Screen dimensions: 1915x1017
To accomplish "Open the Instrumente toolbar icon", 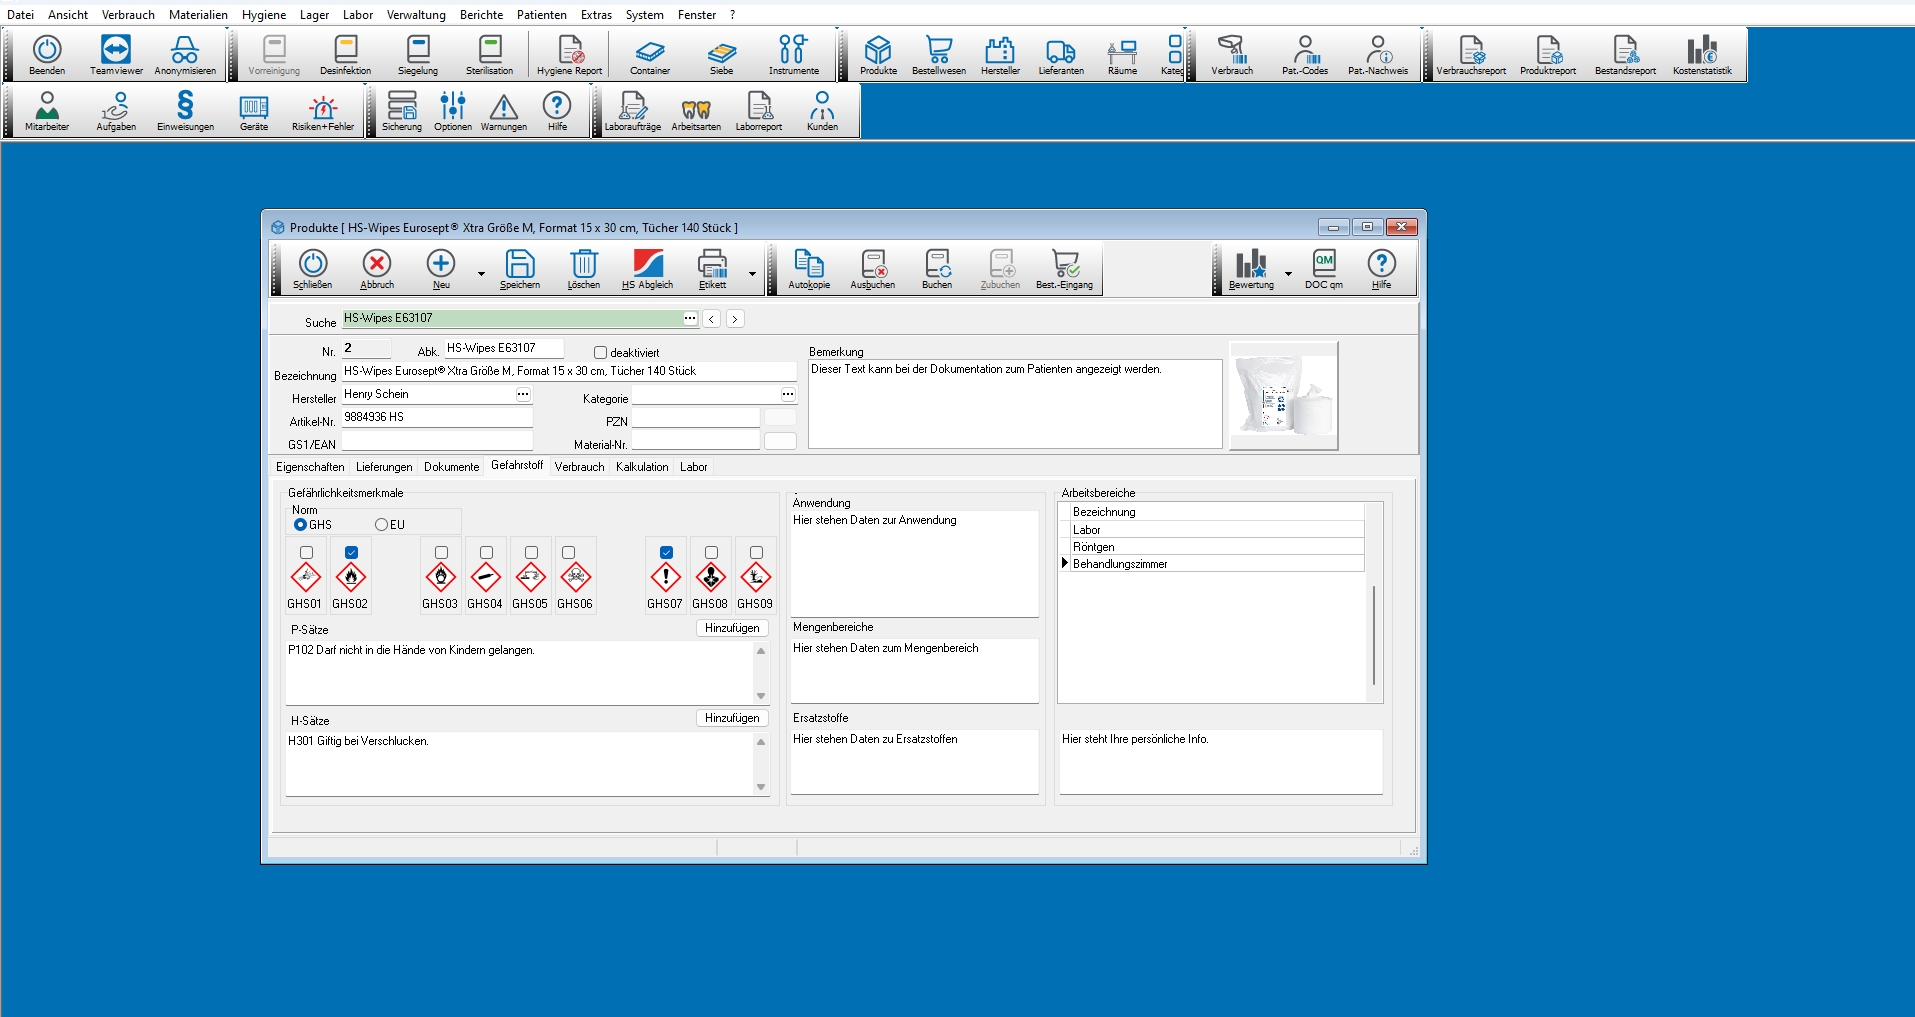I will 793,55.
